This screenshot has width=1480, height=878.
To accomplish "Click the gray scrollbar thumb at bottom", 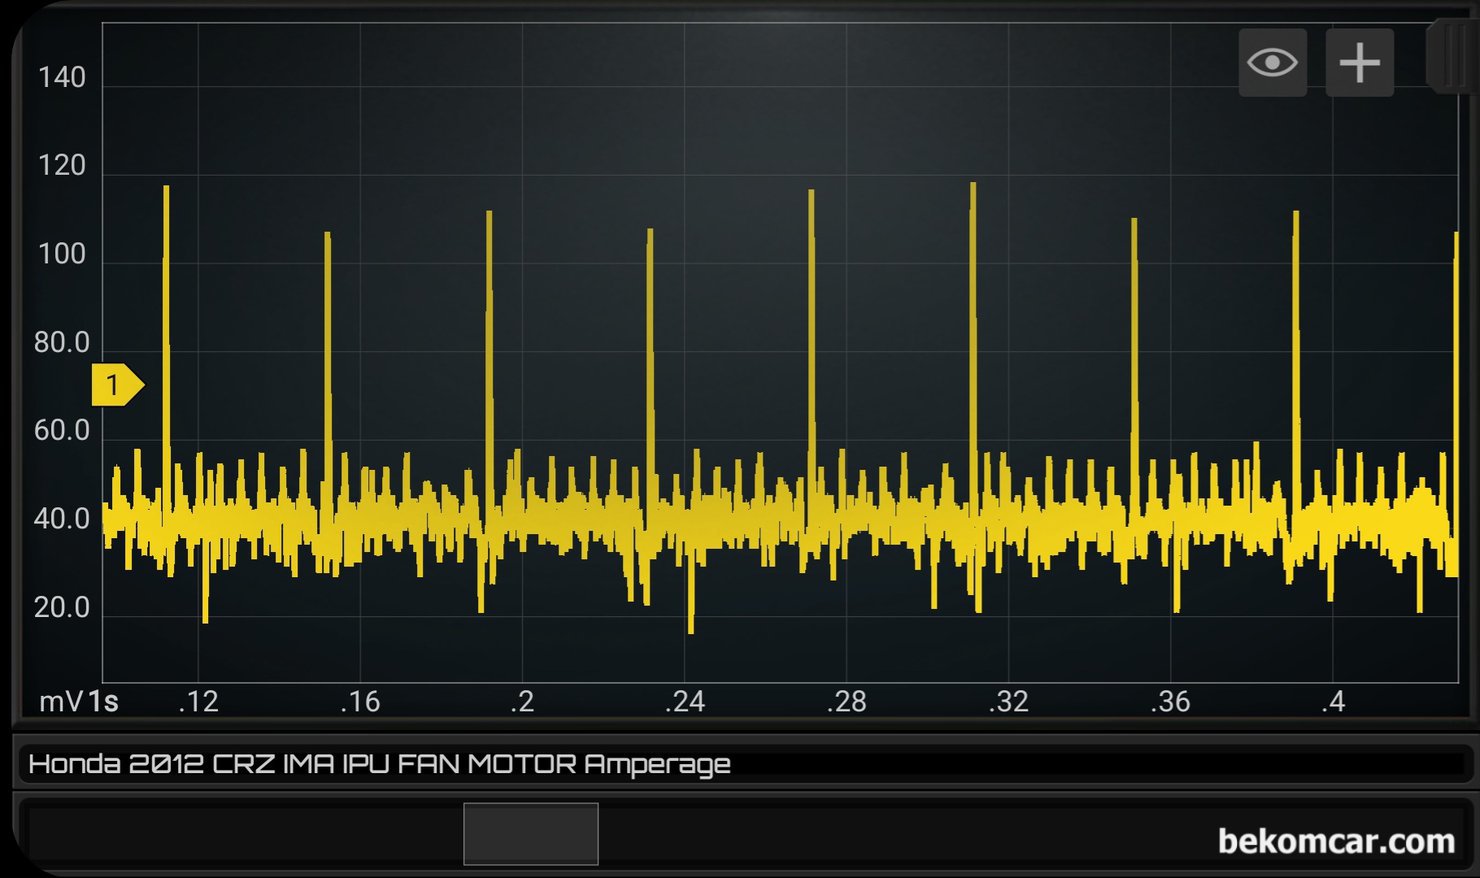I will pos(530,834).
